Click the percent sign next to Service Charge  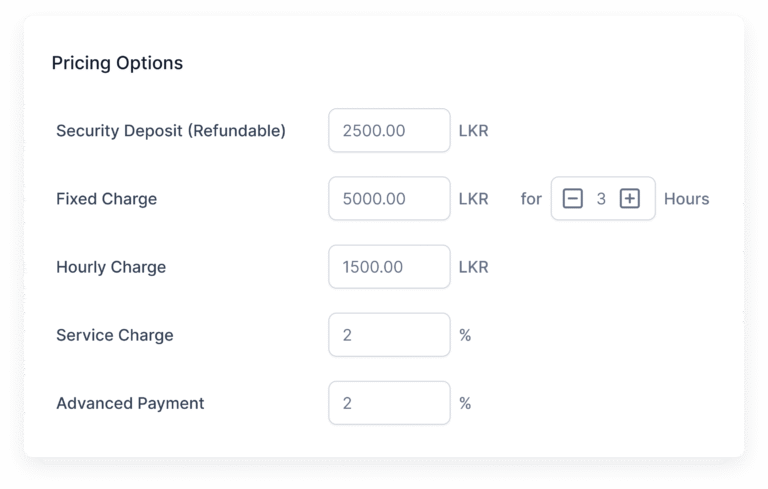pyautogui.click(x=465, y=335)
